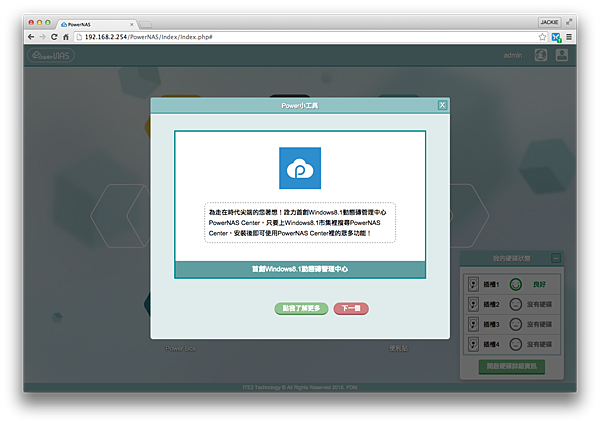The width and height of the screenshot is (600, 425).
Task: Click the Power小工具 dialog title text
Action: (300, 106)
